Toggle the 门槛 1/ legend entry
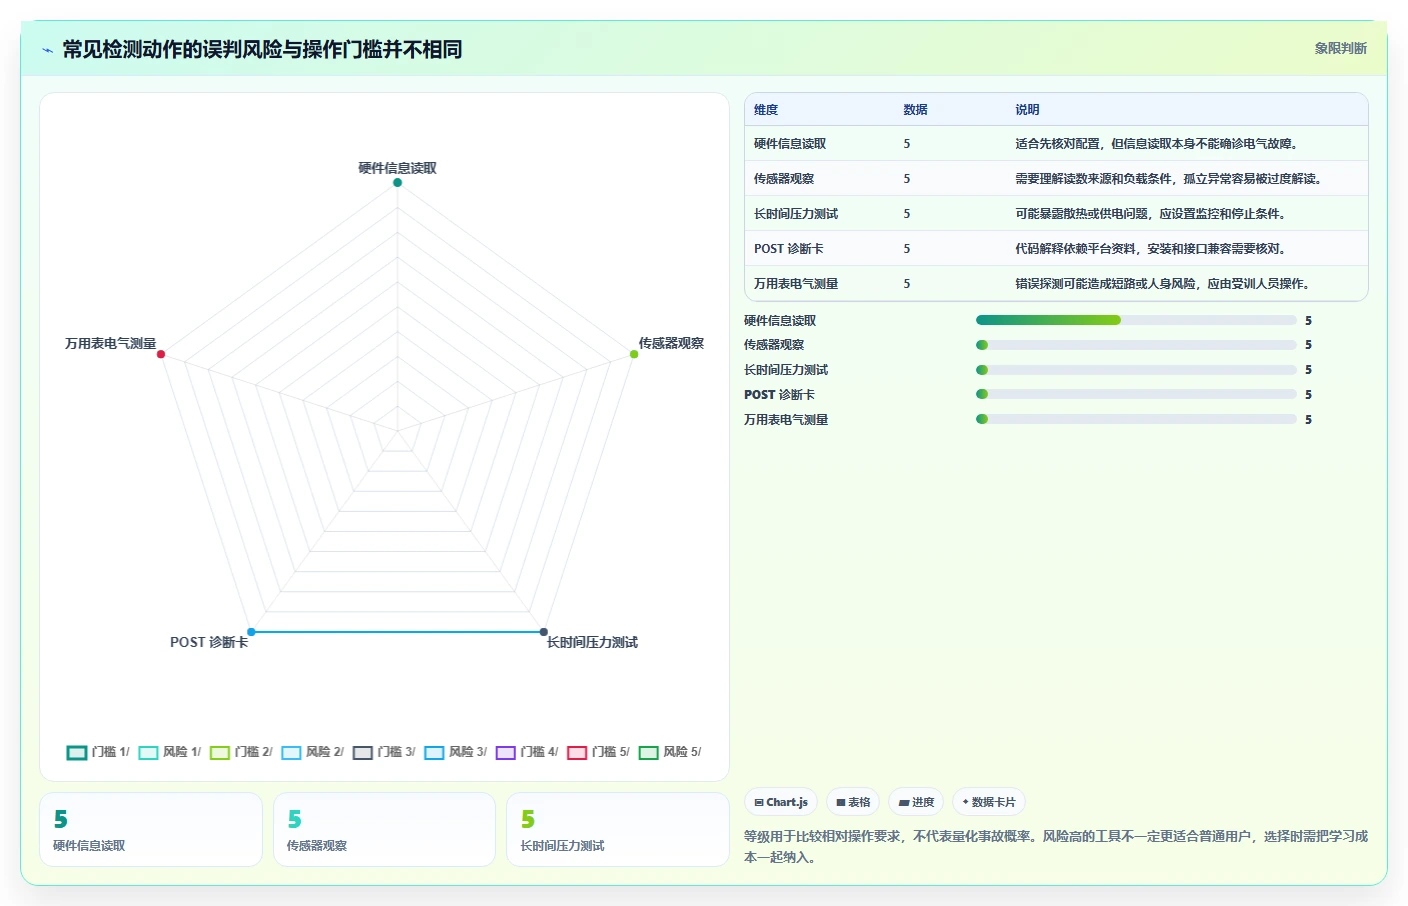 98,752
